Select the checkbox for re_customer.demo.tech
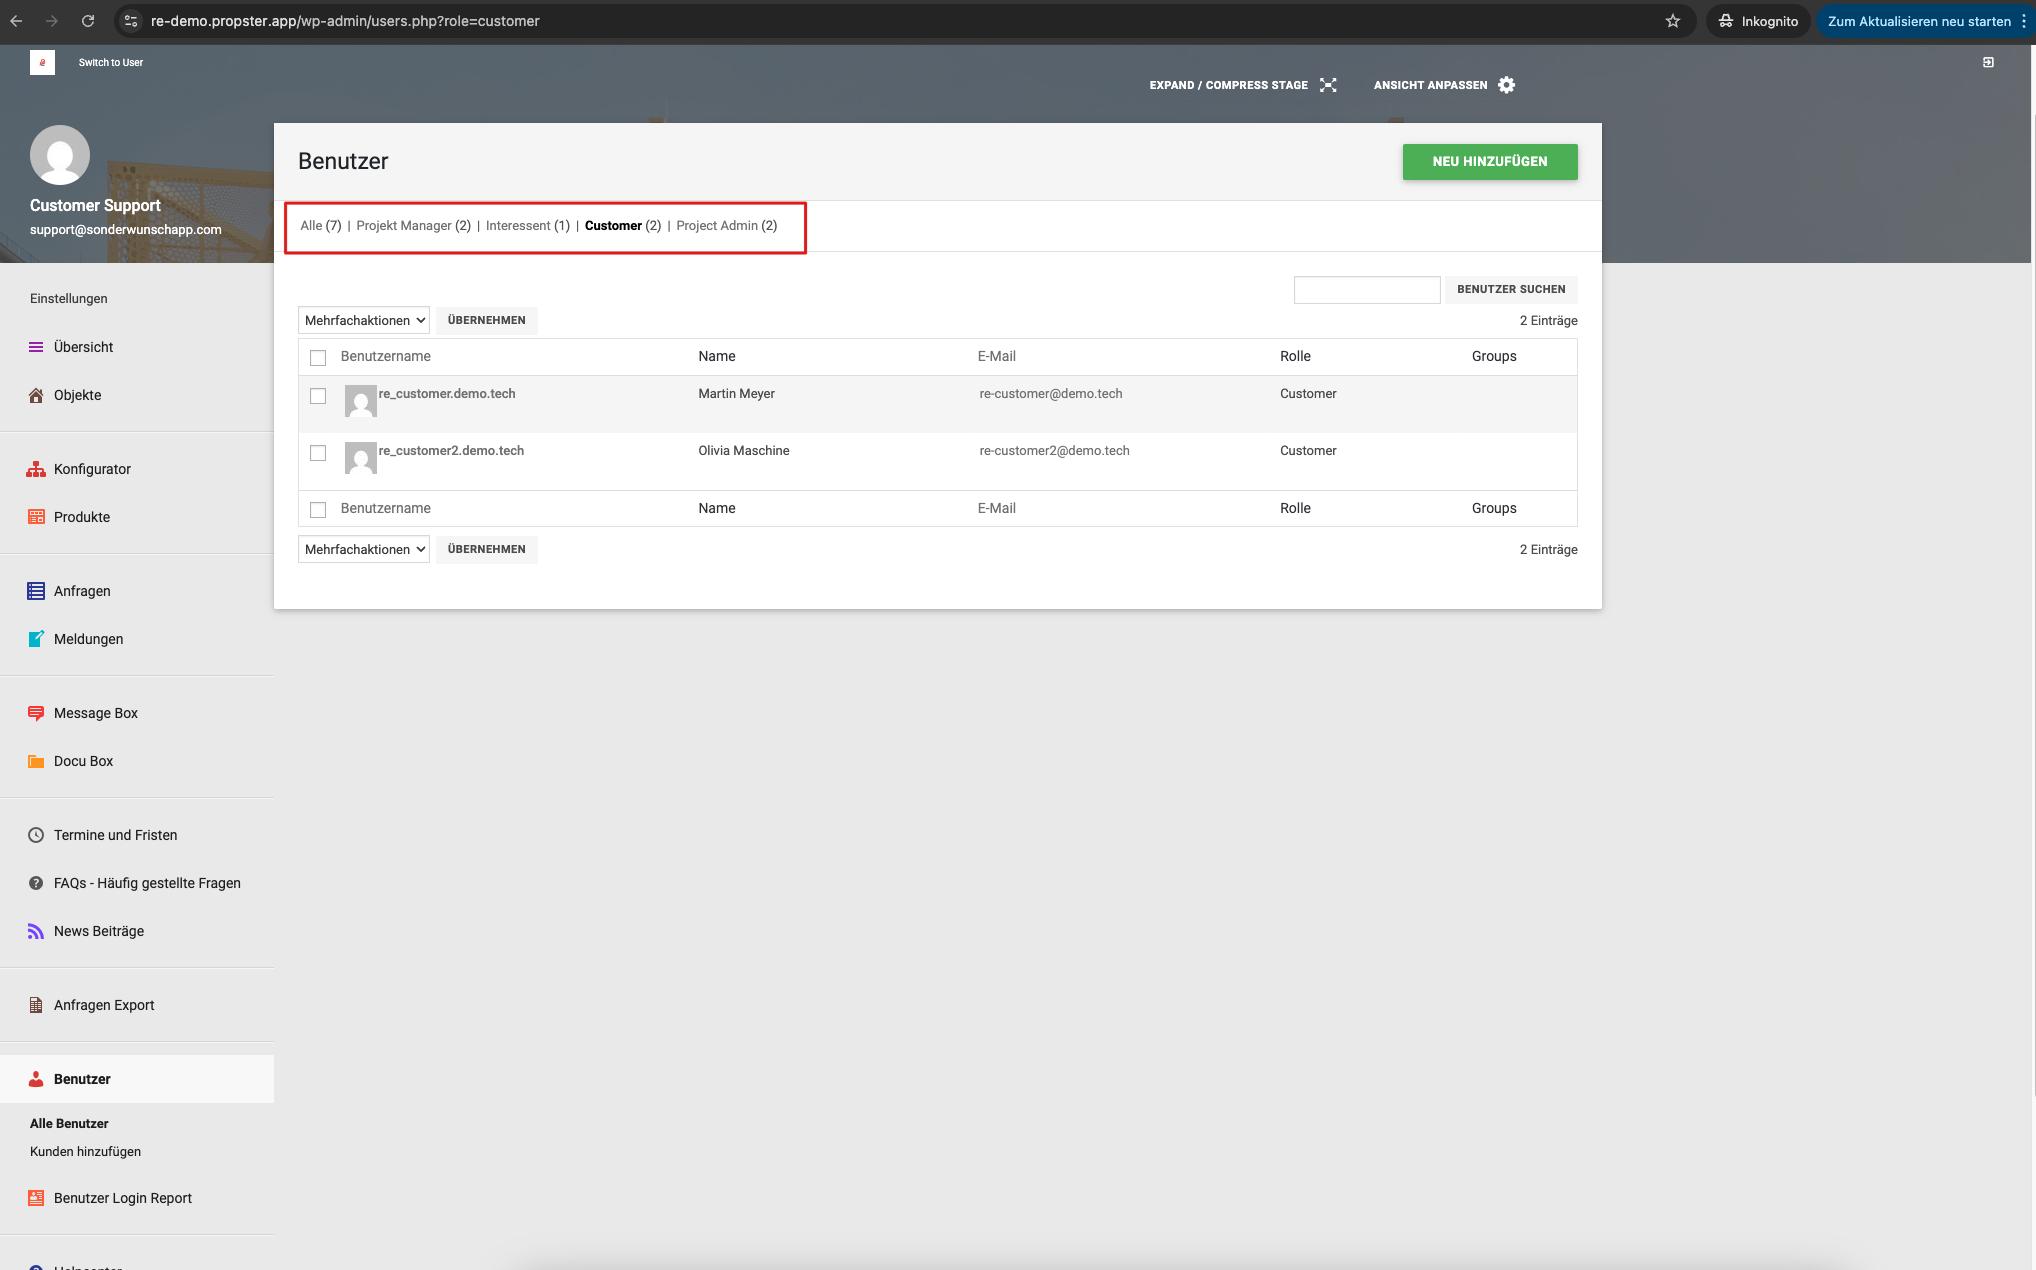 tap(318, 396)
